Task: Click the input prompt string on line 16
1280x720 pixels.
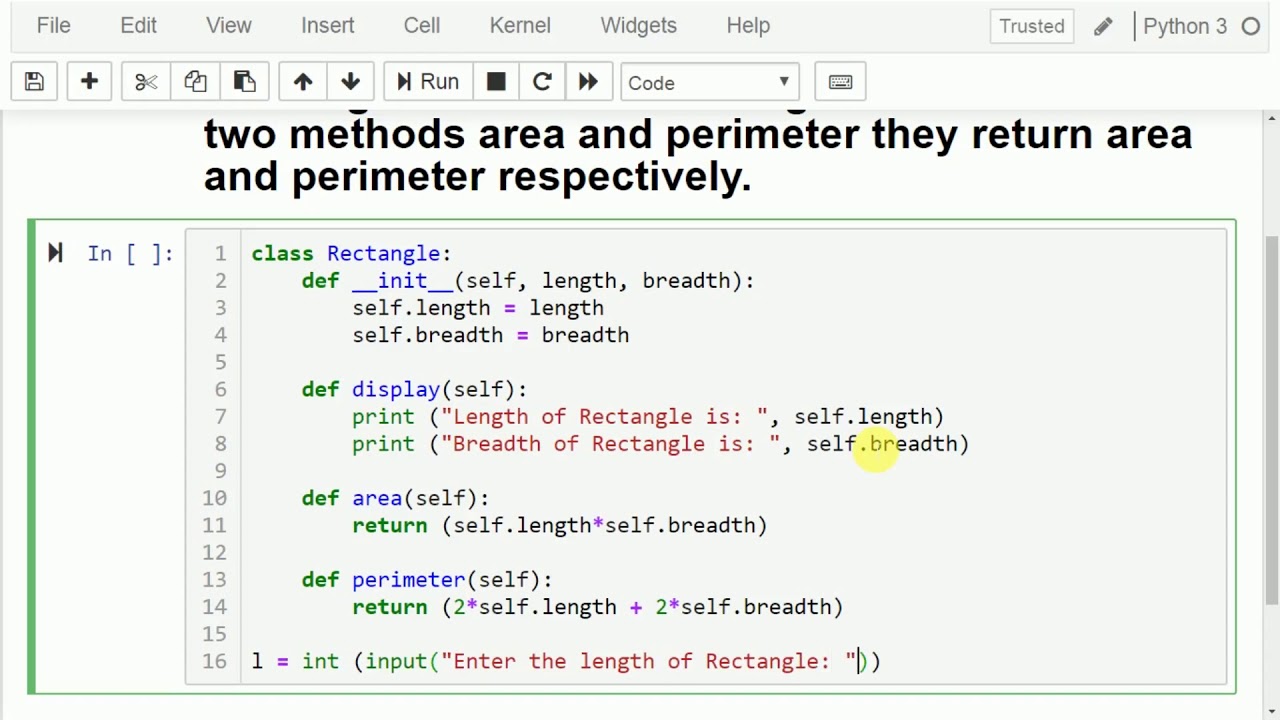Action: click(649, 661)
